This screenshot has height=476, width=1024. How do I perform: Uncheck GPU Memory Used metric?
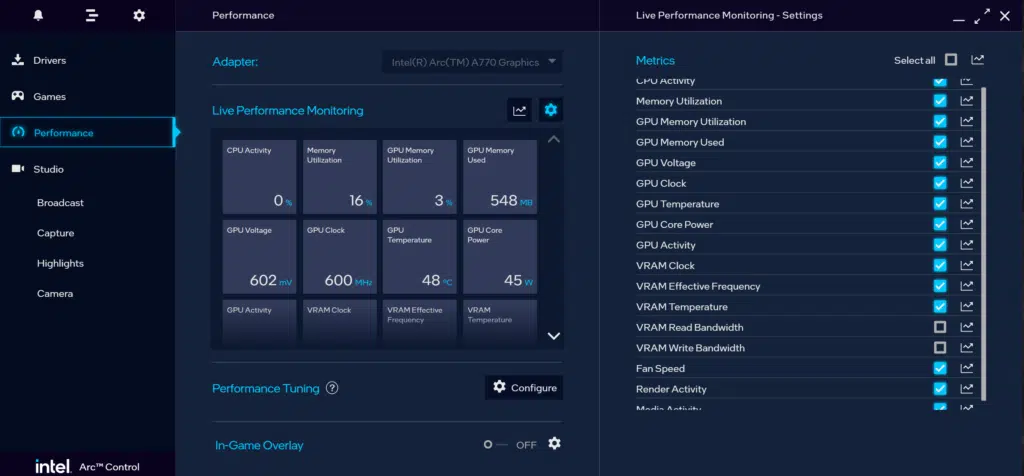coord(940,142)
